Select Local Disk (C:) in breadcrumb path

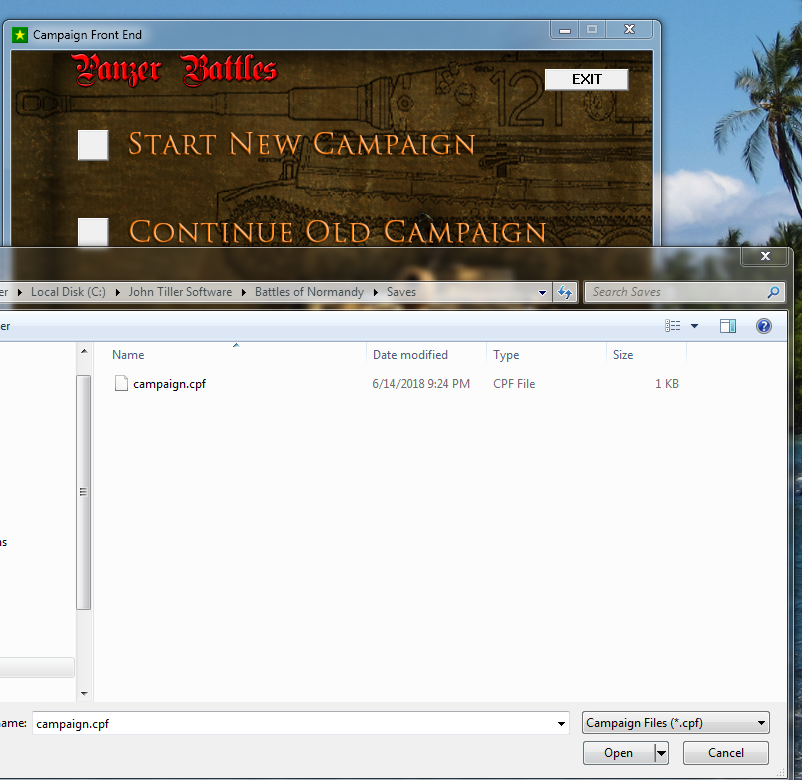tap(68, 292)
